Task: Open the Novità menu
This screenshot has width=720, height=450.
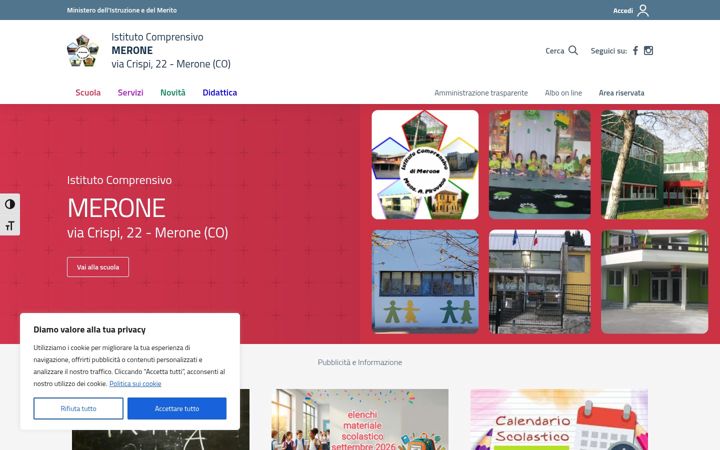Action: [173, 93]
